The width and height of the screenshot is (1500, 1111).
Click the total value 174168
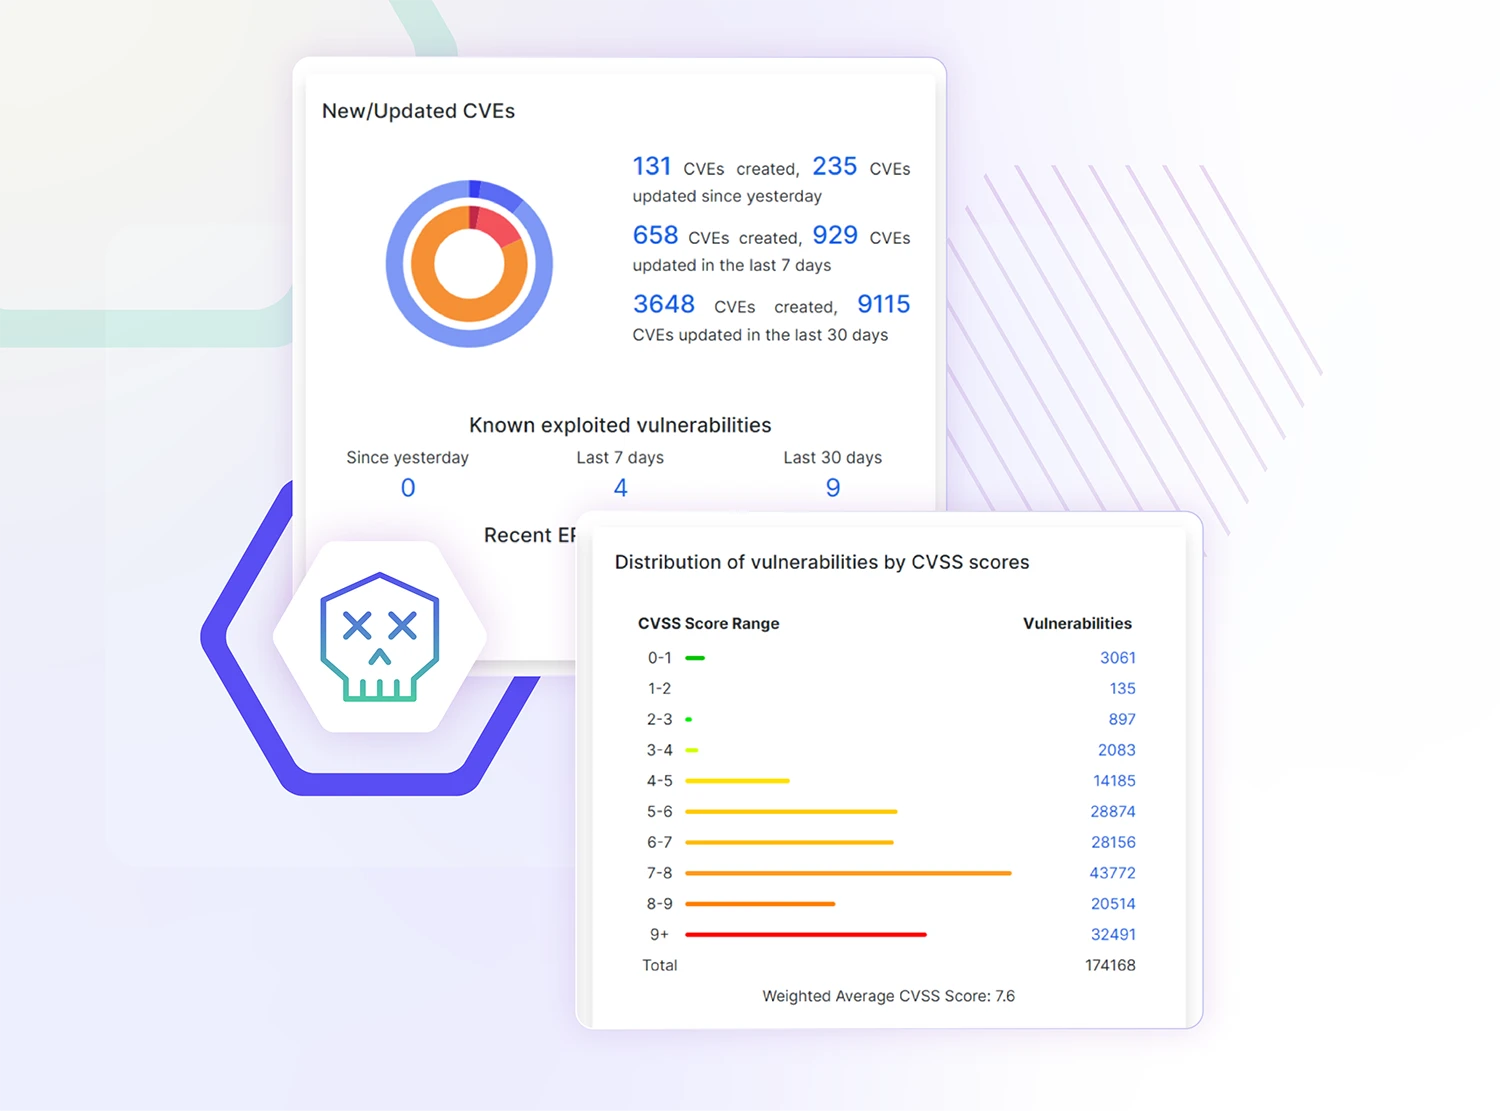coord(1110,966)
